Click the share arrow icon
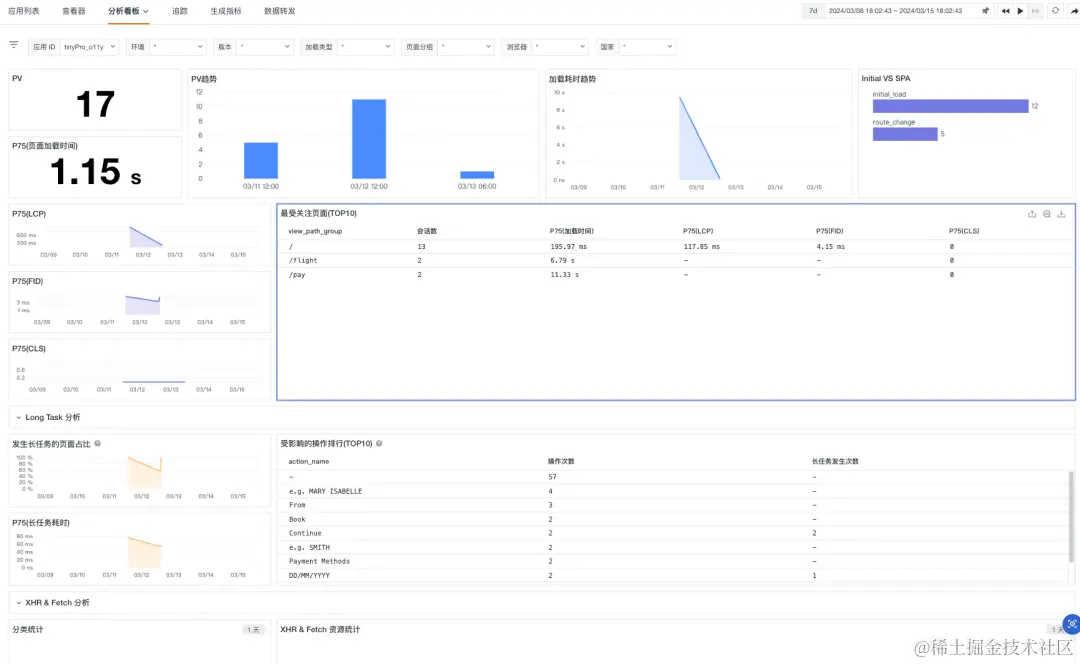The image size is (1080, 664). pyautogui.click(x=1073, y=11)
